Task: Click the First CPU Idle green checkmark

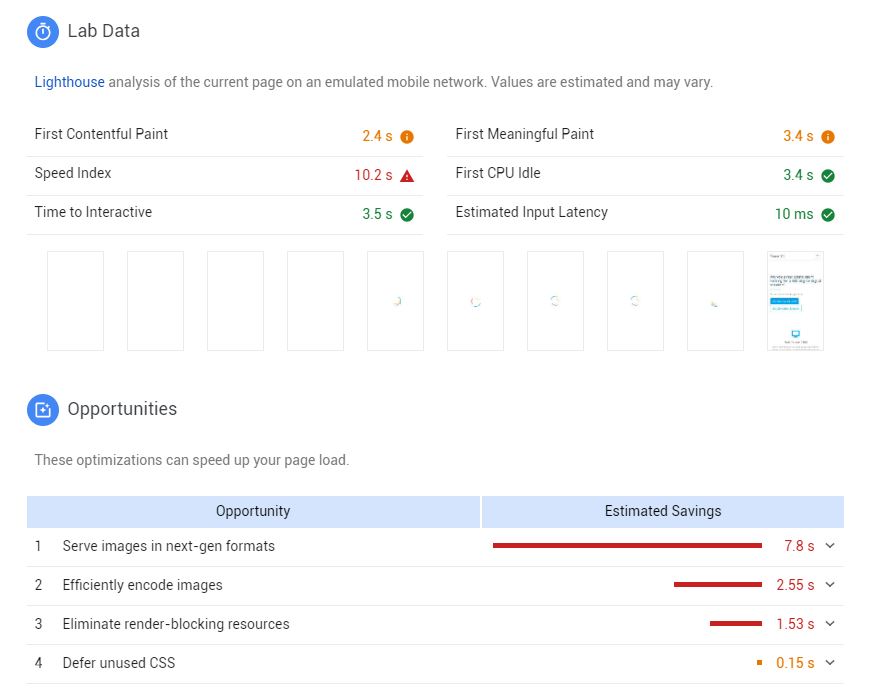Action: coord(828,176)
